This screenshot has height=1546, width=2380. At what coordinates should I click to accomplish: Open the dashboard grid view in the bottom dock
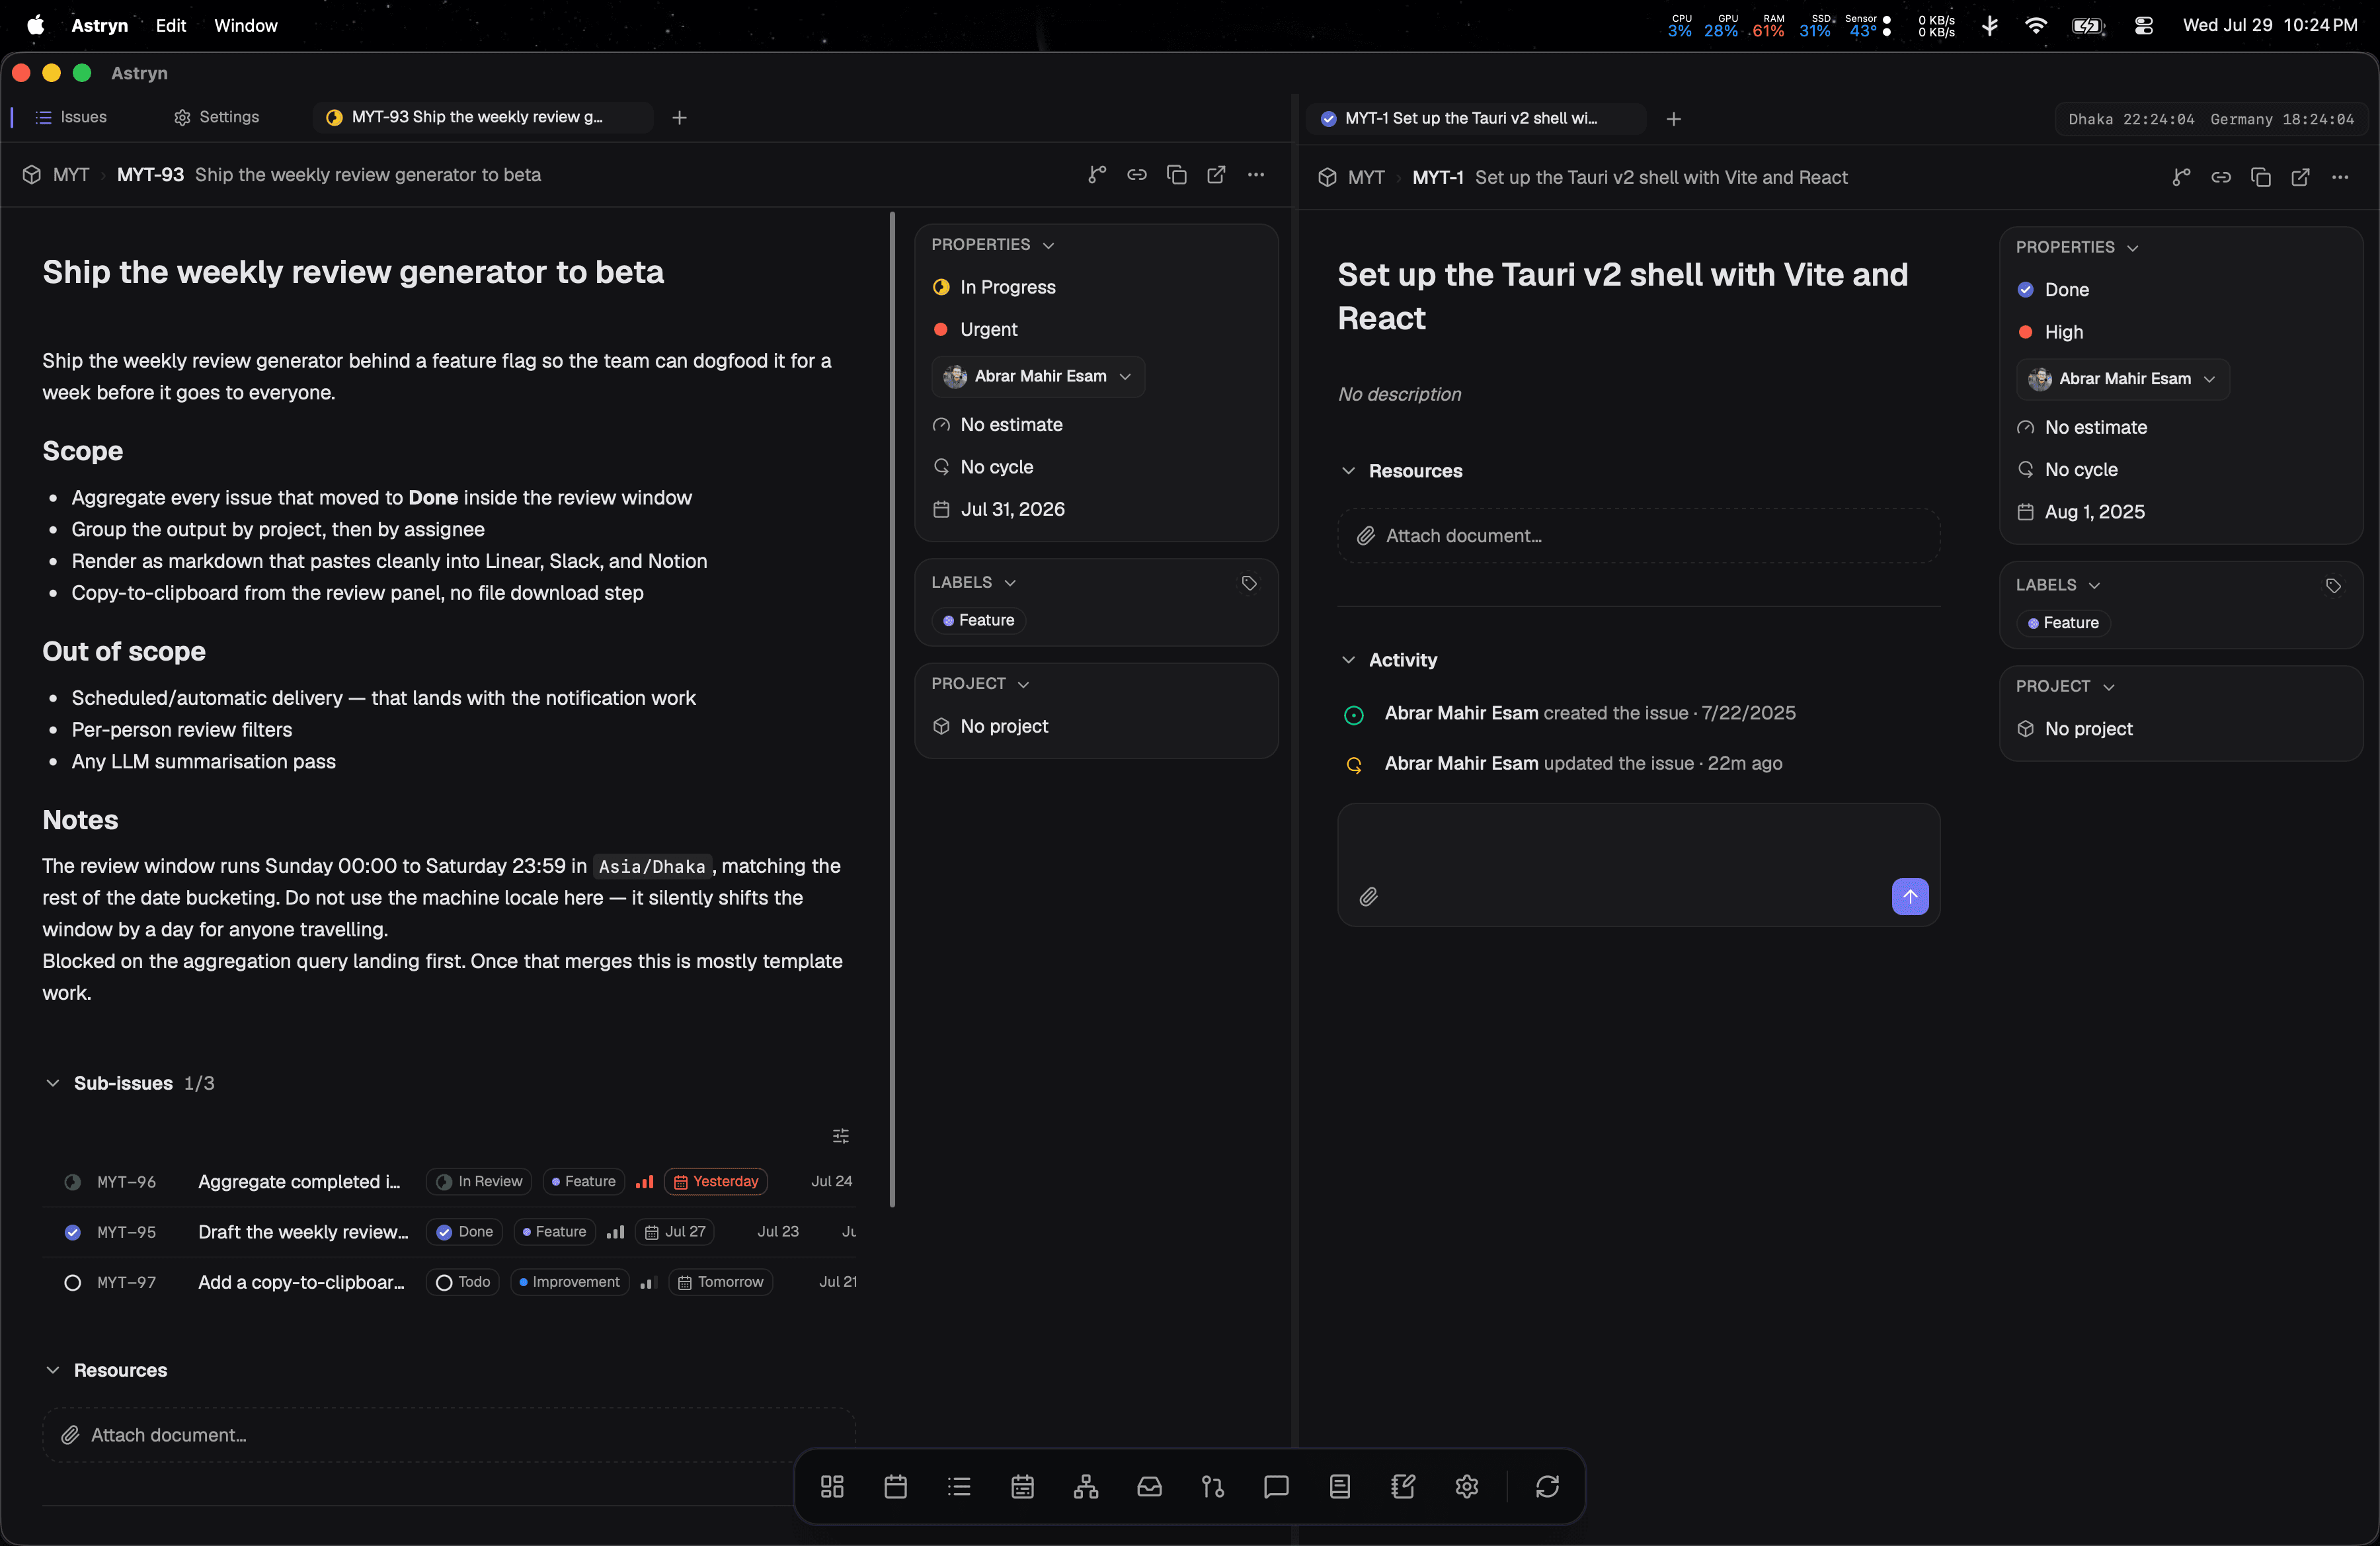832,1486
